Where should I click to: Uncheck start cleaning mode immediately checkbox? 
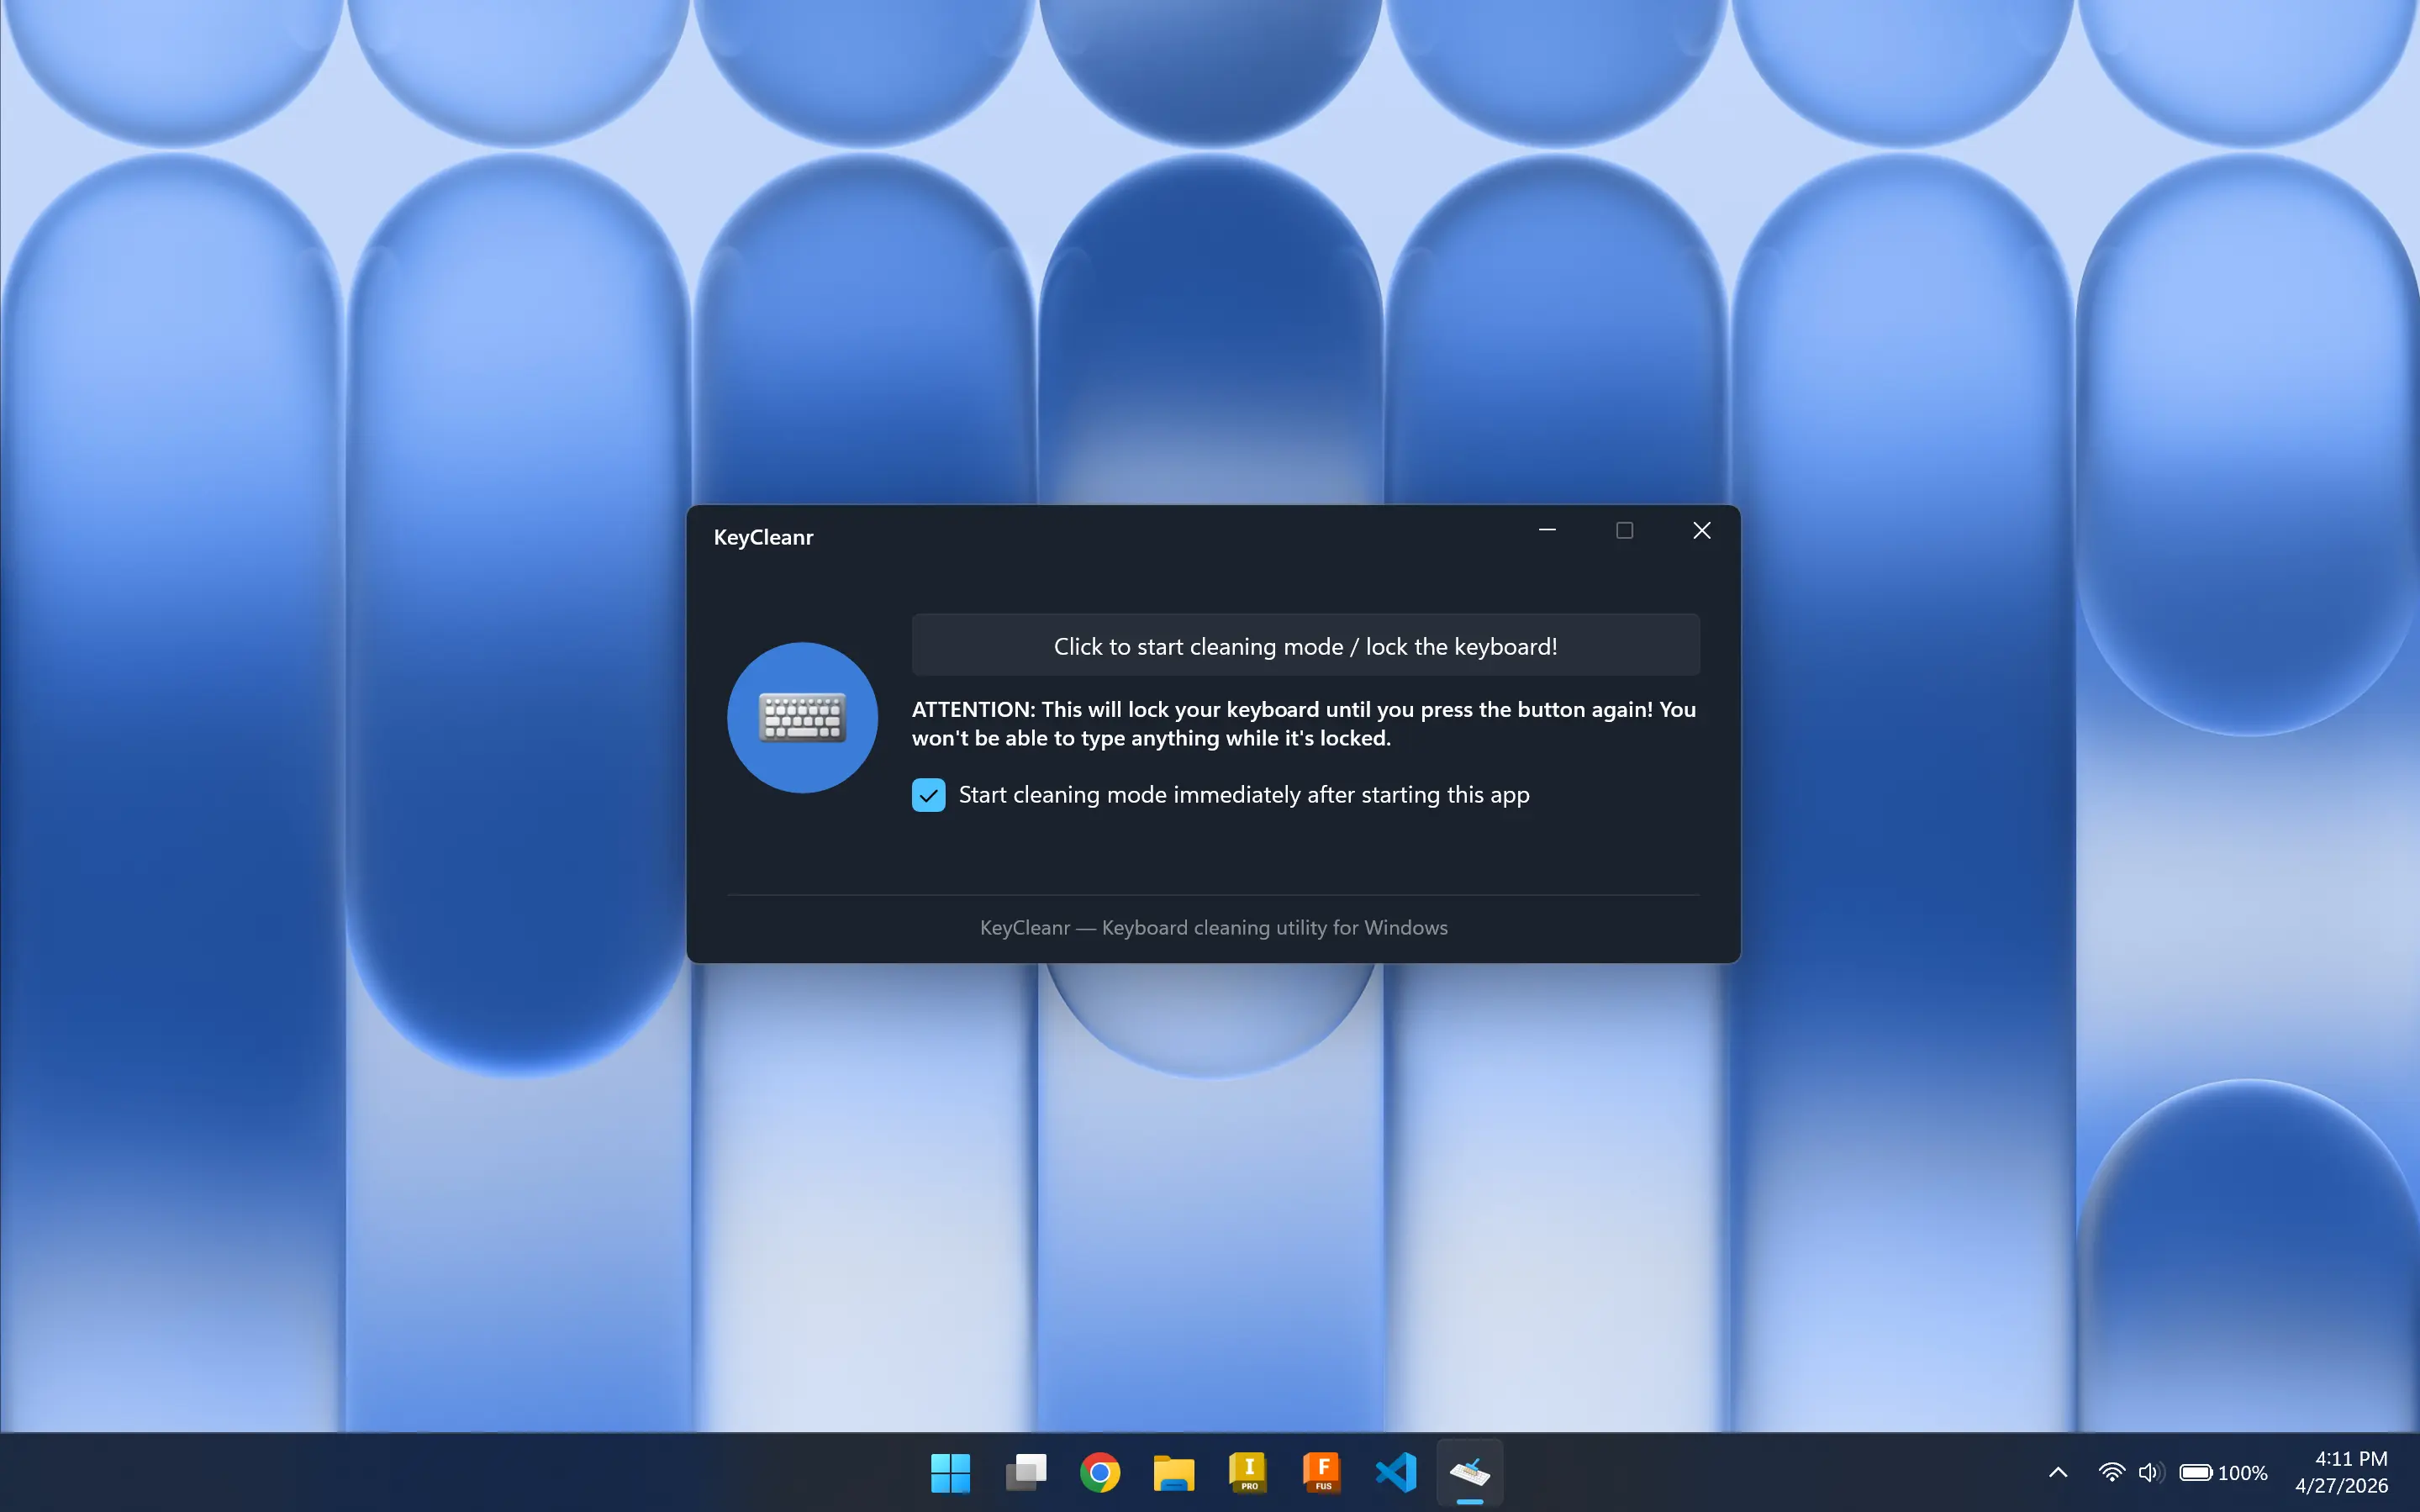click(928, 795)
